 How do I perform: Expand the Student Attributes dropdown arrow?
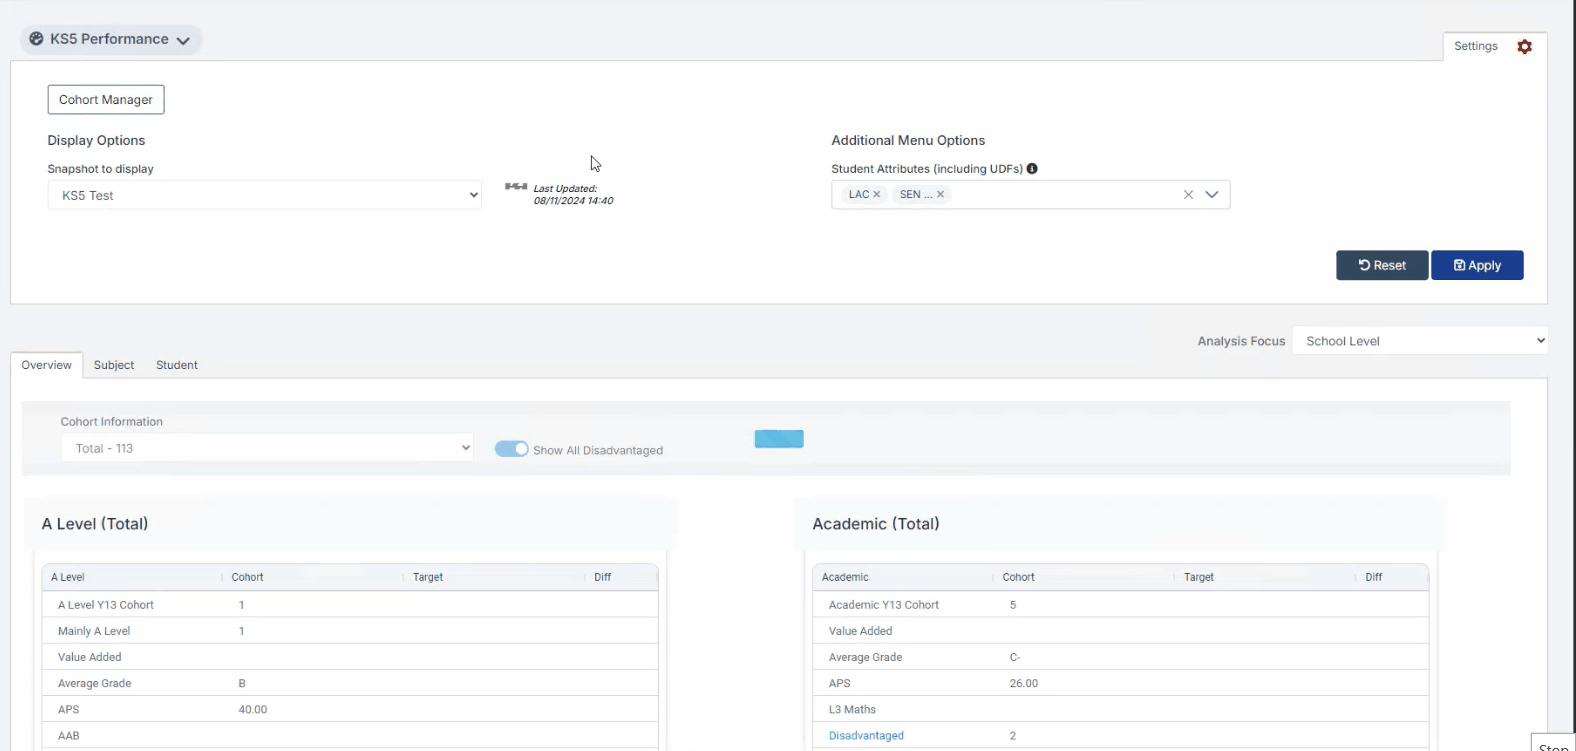[x=1212, y=195]
